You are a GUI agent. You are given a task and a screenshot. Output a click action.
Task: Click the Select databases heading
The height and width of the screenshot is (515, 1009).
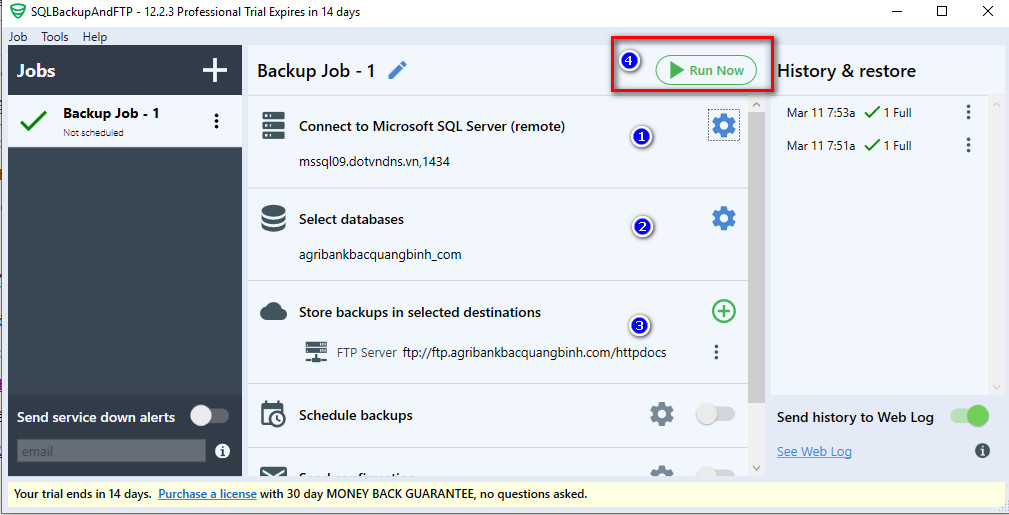pos(351,220)
